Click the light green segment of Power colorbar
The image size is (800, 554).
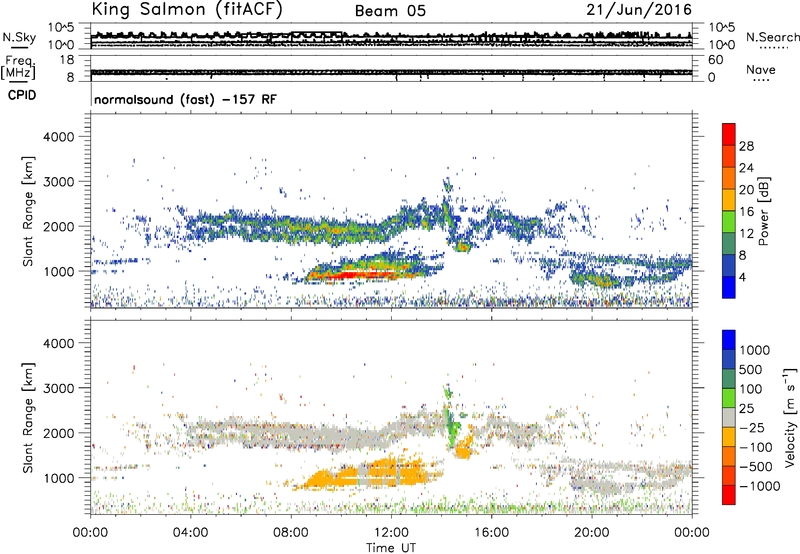click(729, 221)
